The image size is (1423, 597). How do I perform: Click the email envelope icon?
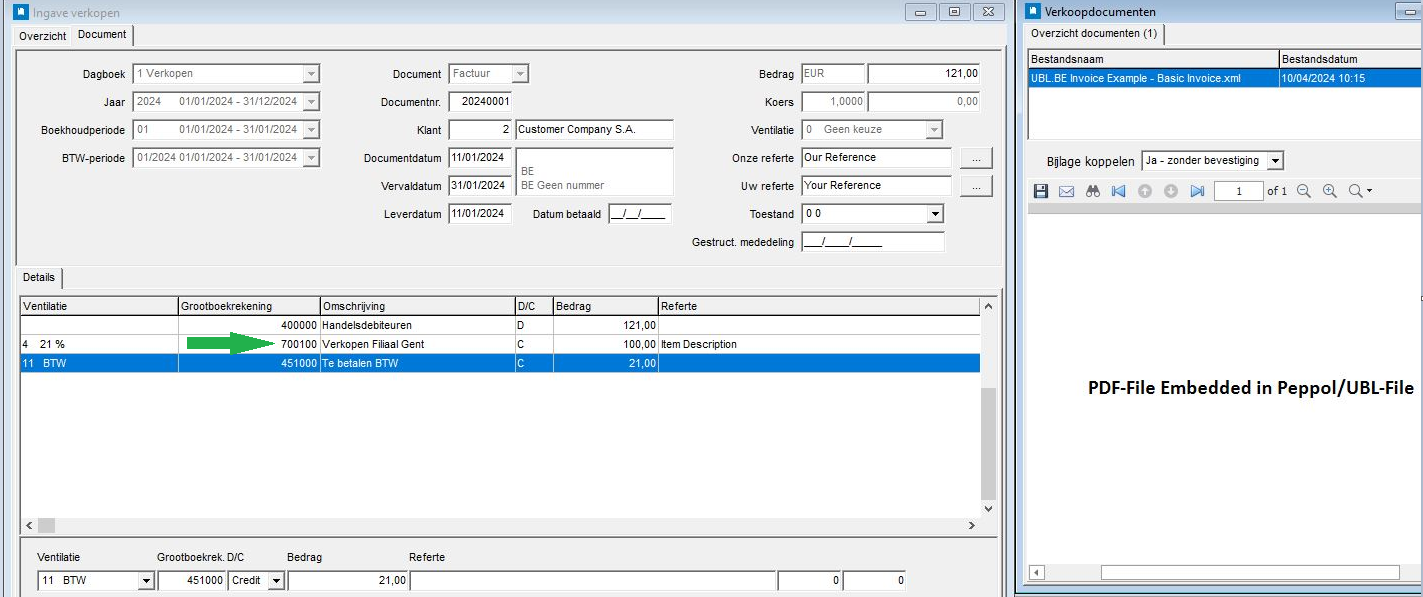[x=1066, y=191]
